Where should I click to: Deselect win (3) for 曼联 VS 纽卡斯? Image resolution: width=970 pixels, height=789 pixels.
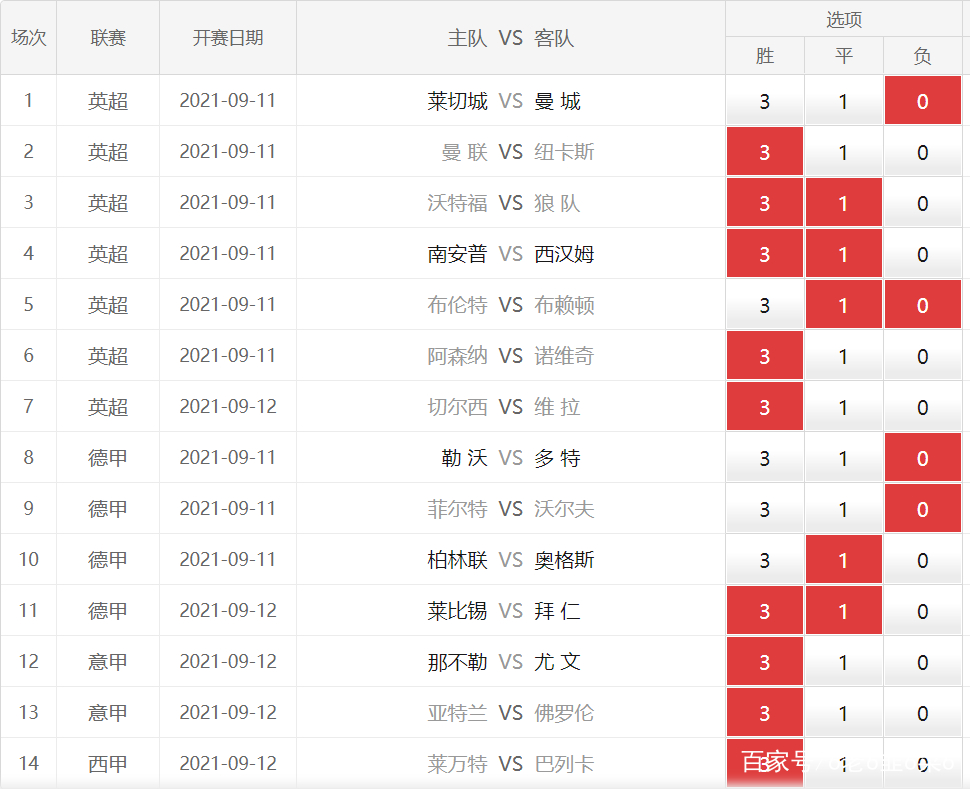pos(765,152)
